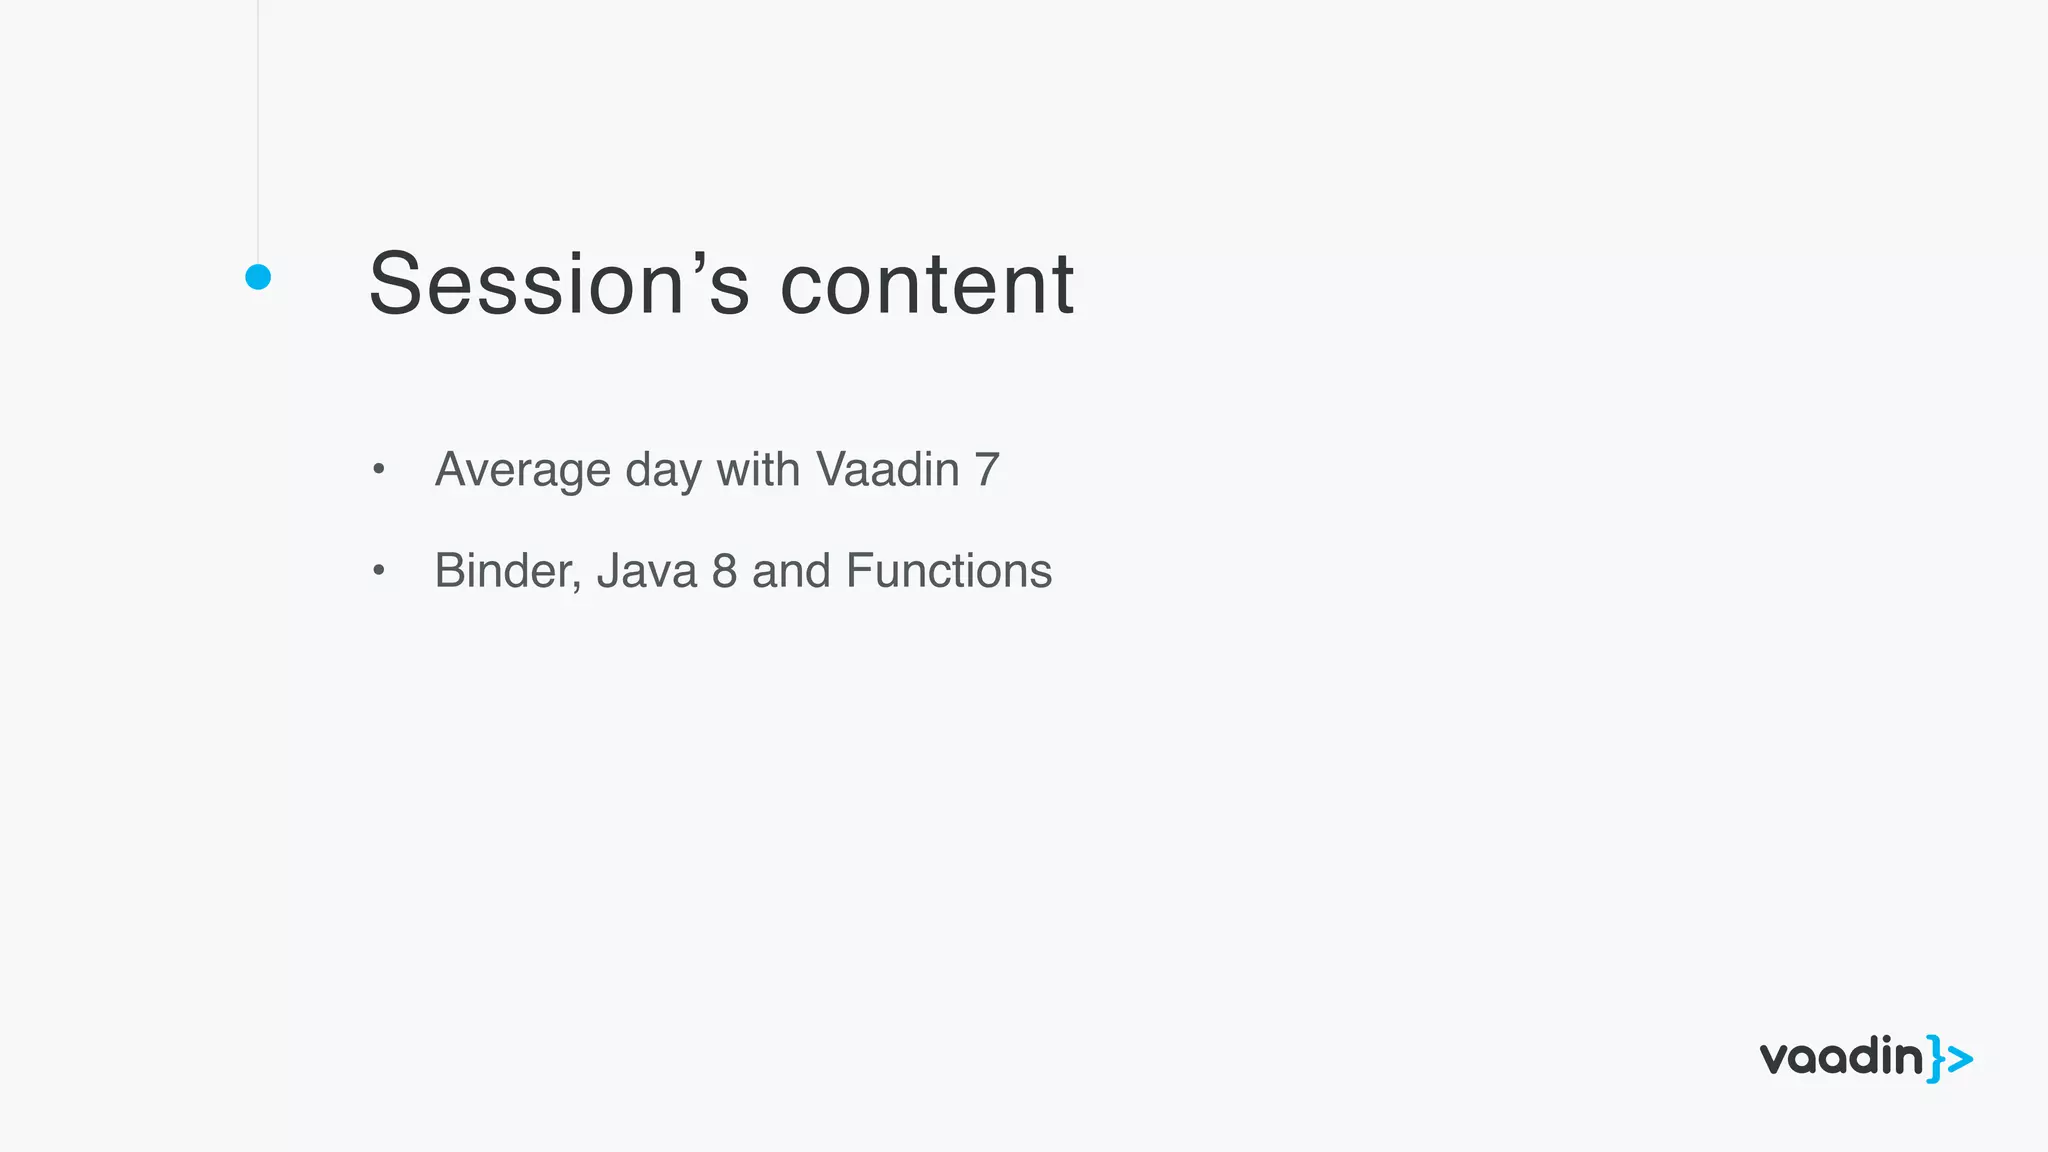This screenshot has width=2048, height=1152.
Task: Click the blue }> symbol in logo
Action: click(x=1950, y=1059)
